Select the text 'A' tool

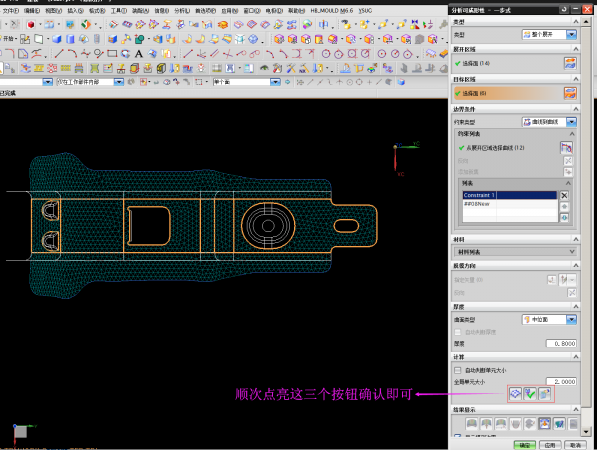139,54
